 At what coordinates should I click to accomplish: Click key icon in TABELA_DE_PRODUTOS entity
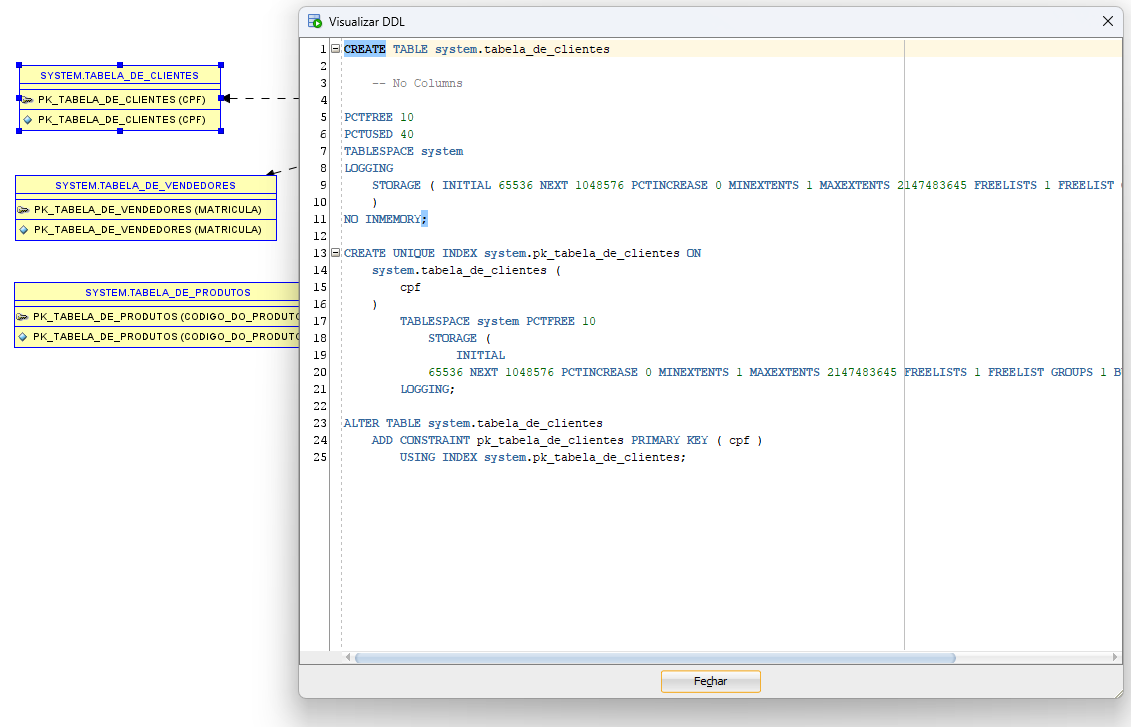pyautogui.click(x=23, y=317)
